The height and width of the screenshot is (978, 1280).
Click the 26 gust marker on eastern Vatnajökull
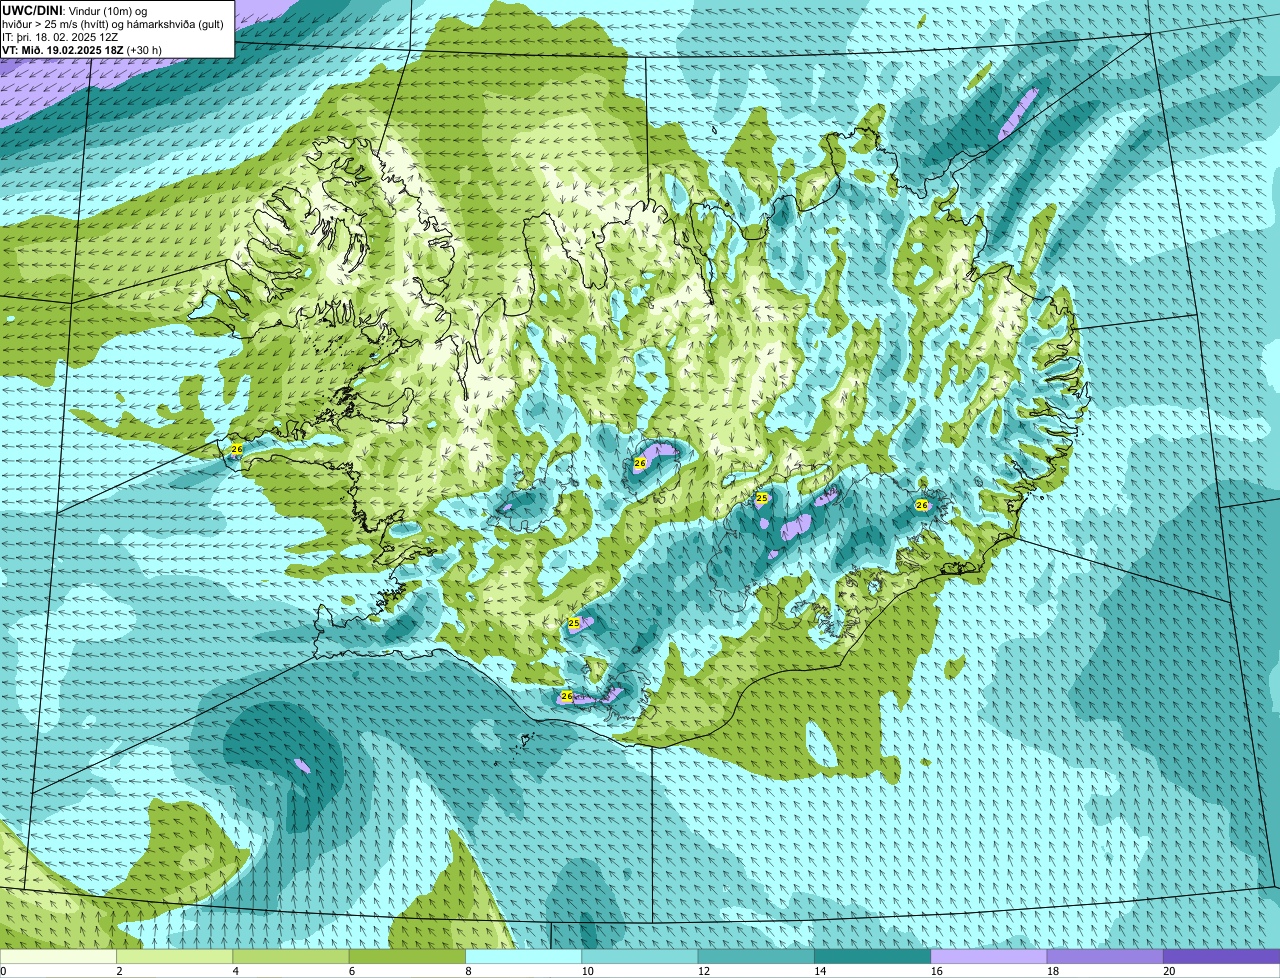tap(922, 506)
